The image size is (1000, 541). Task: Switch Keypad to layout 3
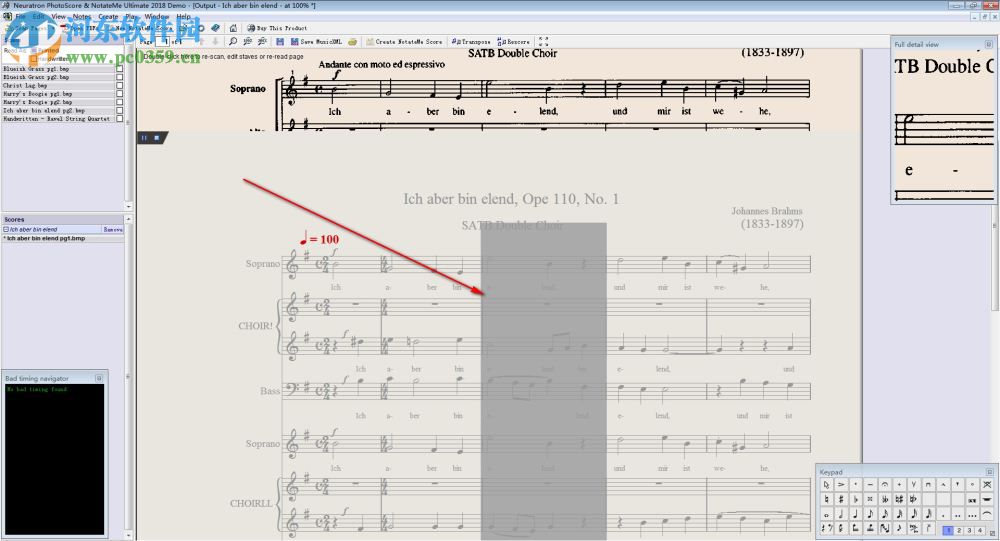[969, 530]
